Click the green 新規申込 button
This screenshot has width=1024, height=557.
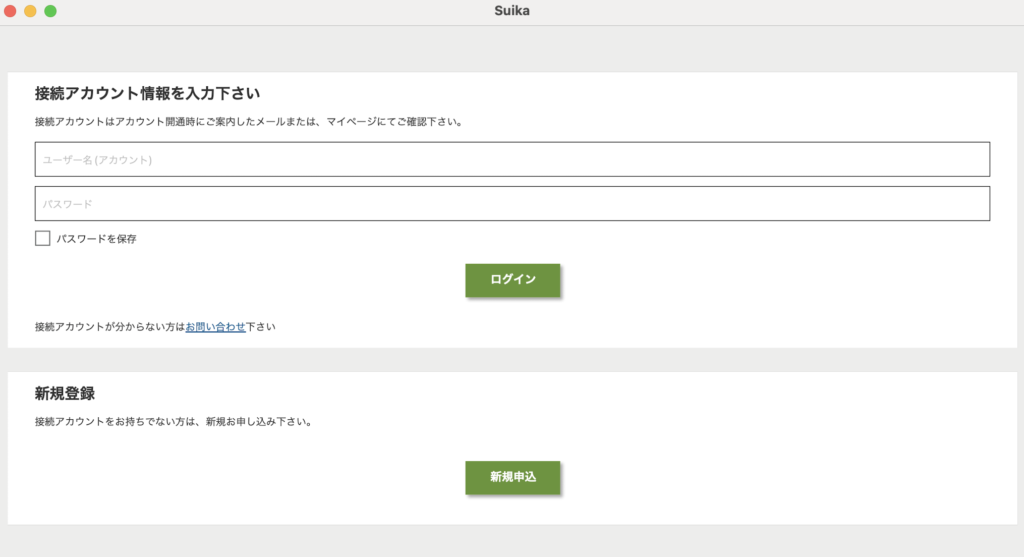tap(513, 477)
